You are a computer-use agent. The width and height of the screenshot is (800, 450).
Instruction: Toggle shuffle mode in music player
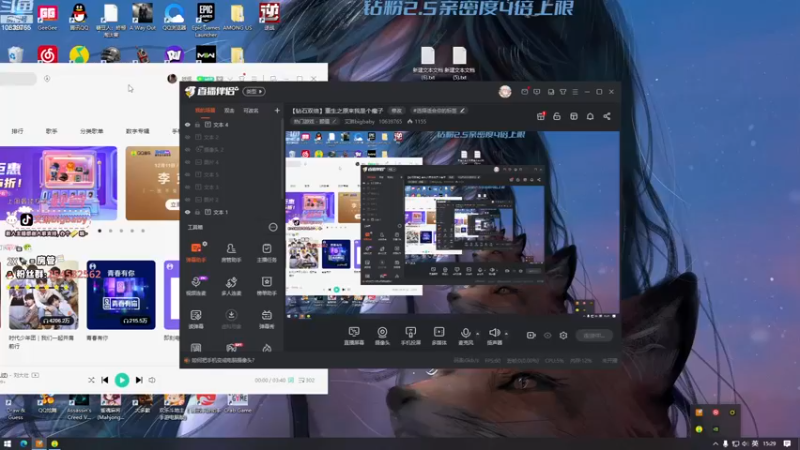click(x=91, y=380)
